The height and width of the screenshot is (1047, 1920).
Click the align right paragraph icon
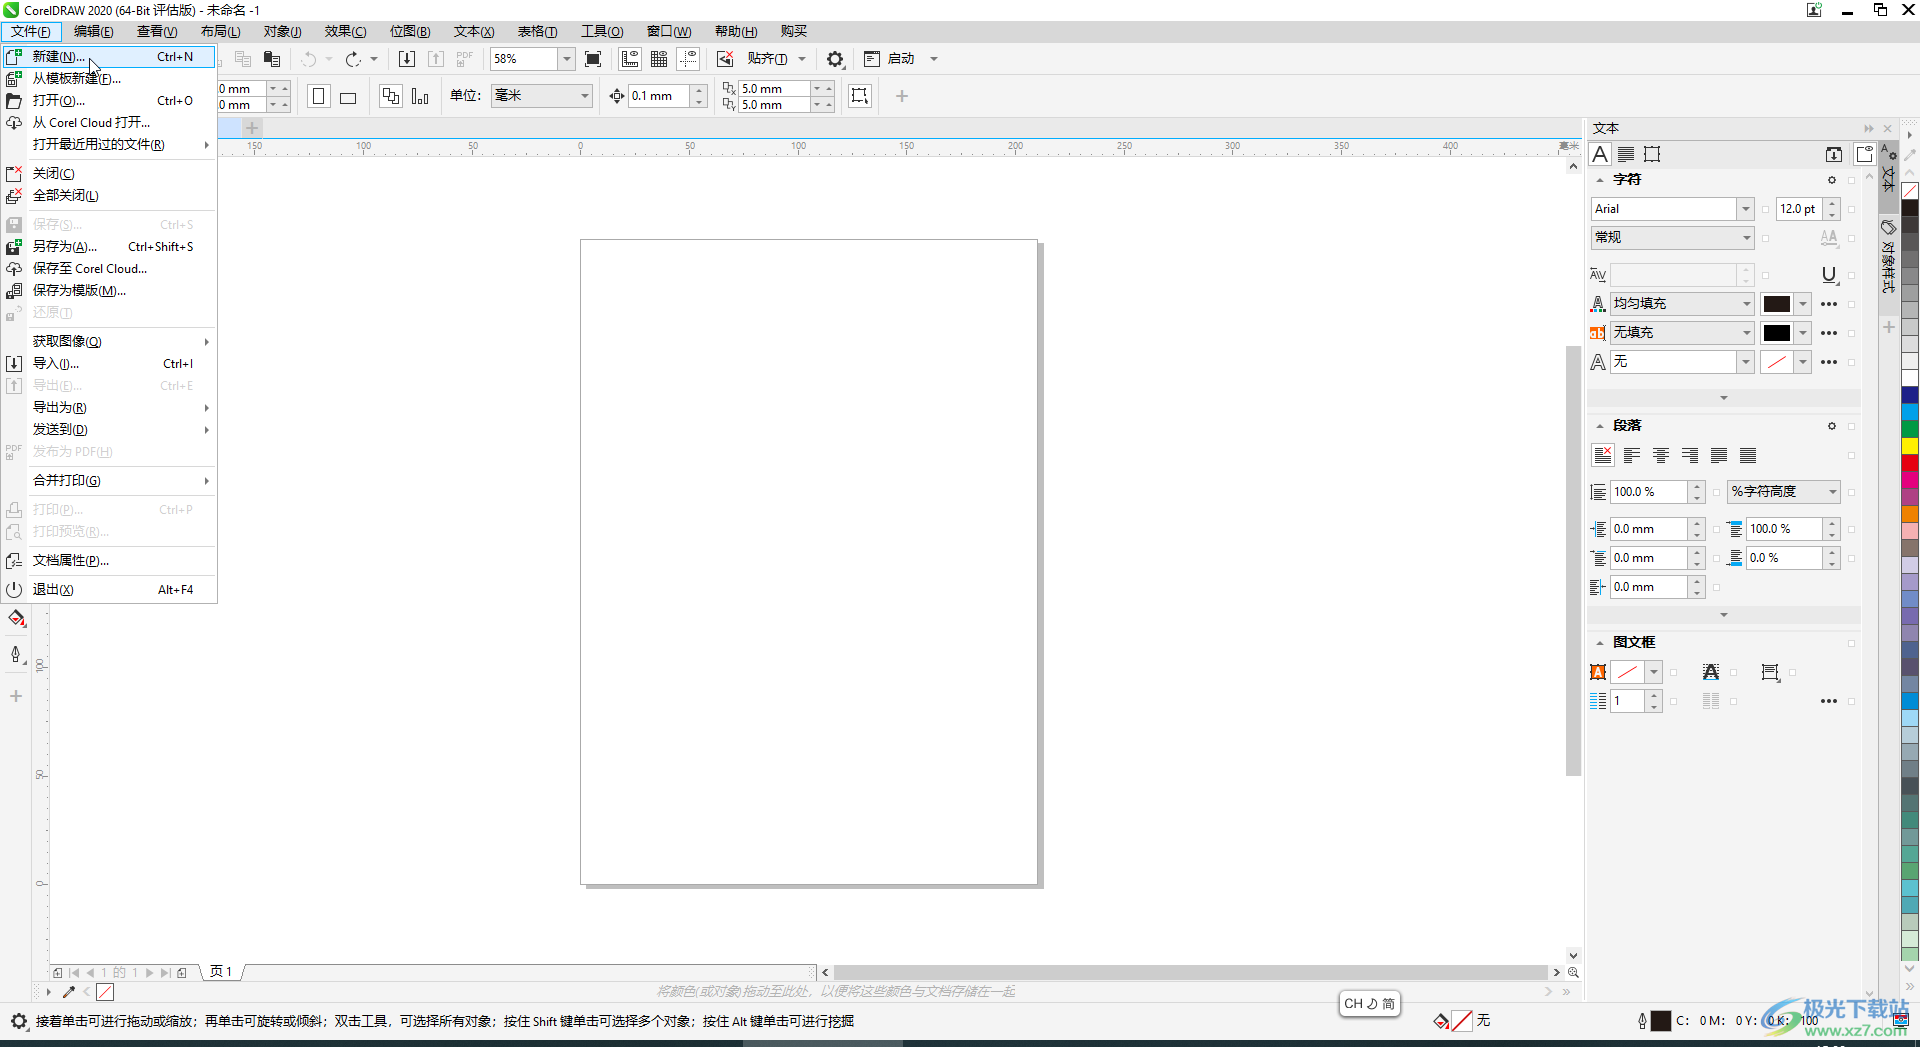pos(1690,455)
